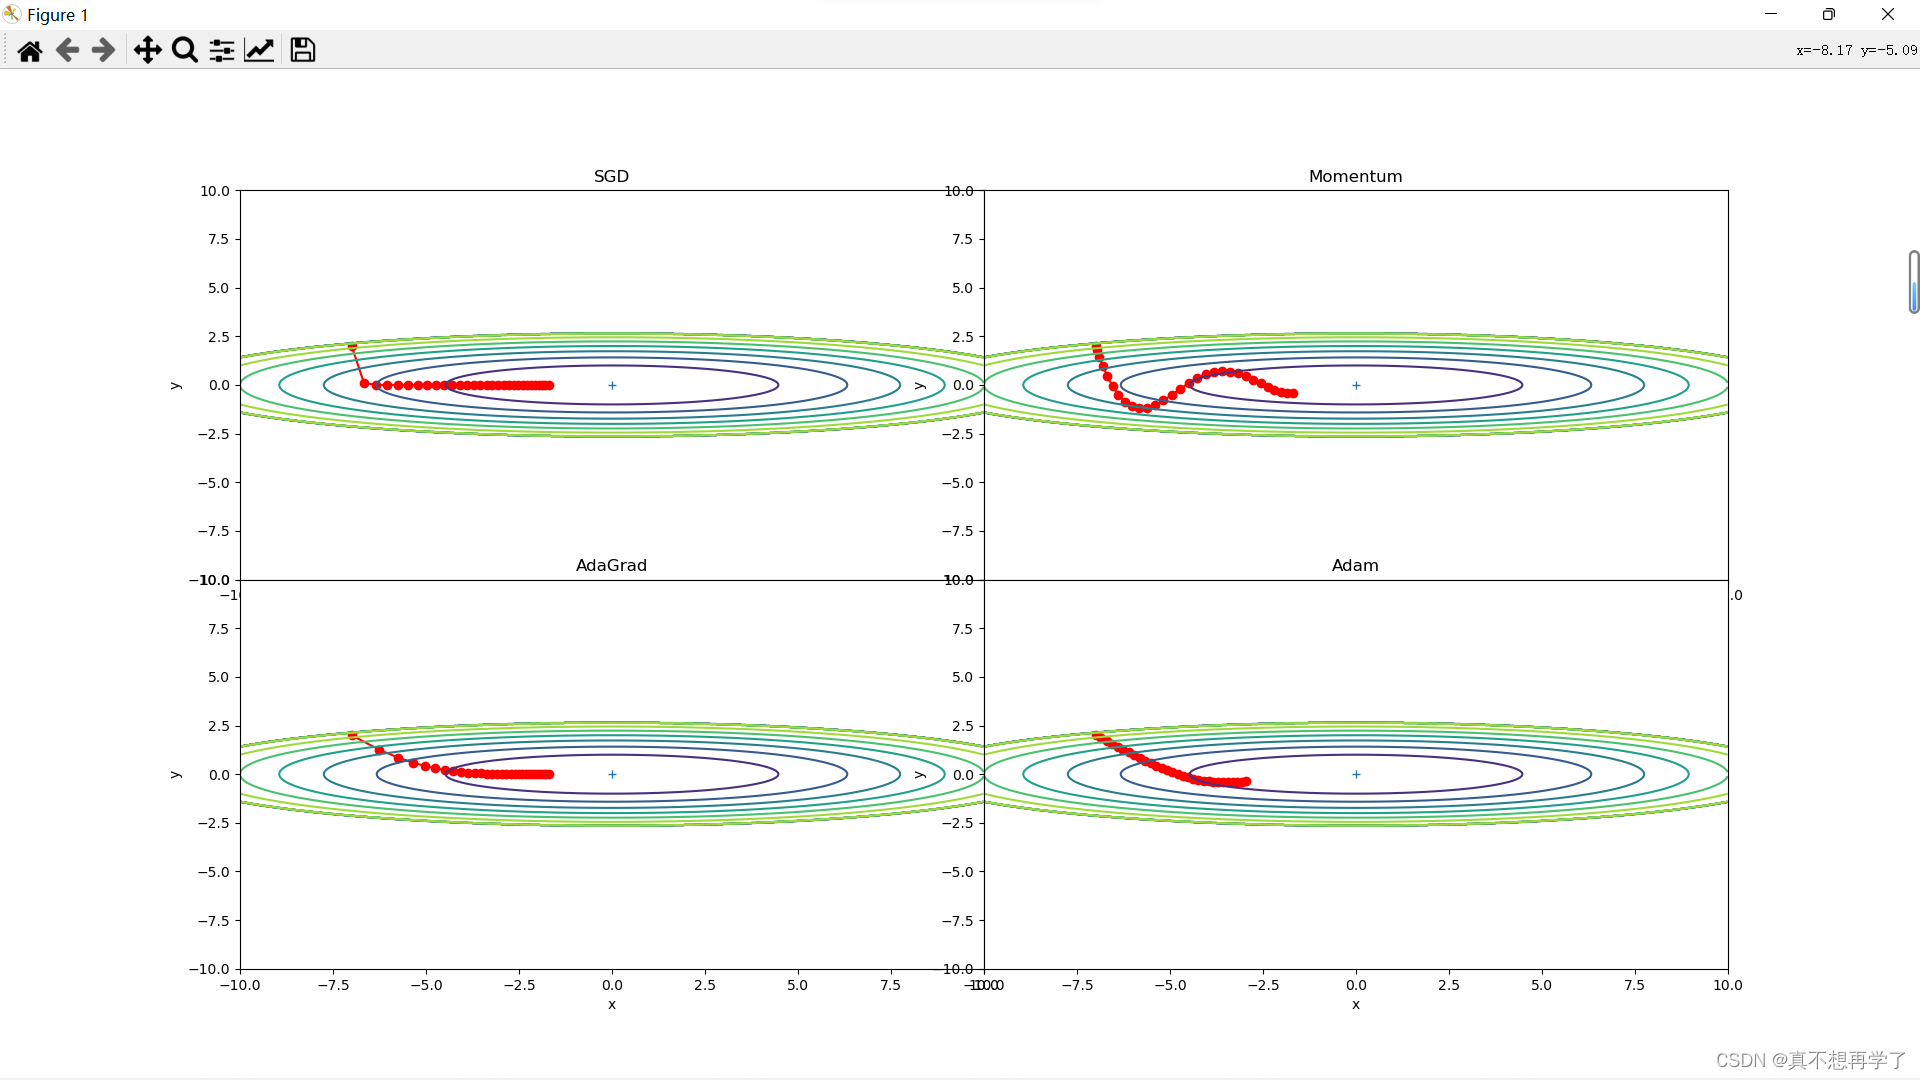This screenshot has height=1080, width=1920.
Task: Click the minimum marker in Adam plot
Action: (x=1356, y=774)
